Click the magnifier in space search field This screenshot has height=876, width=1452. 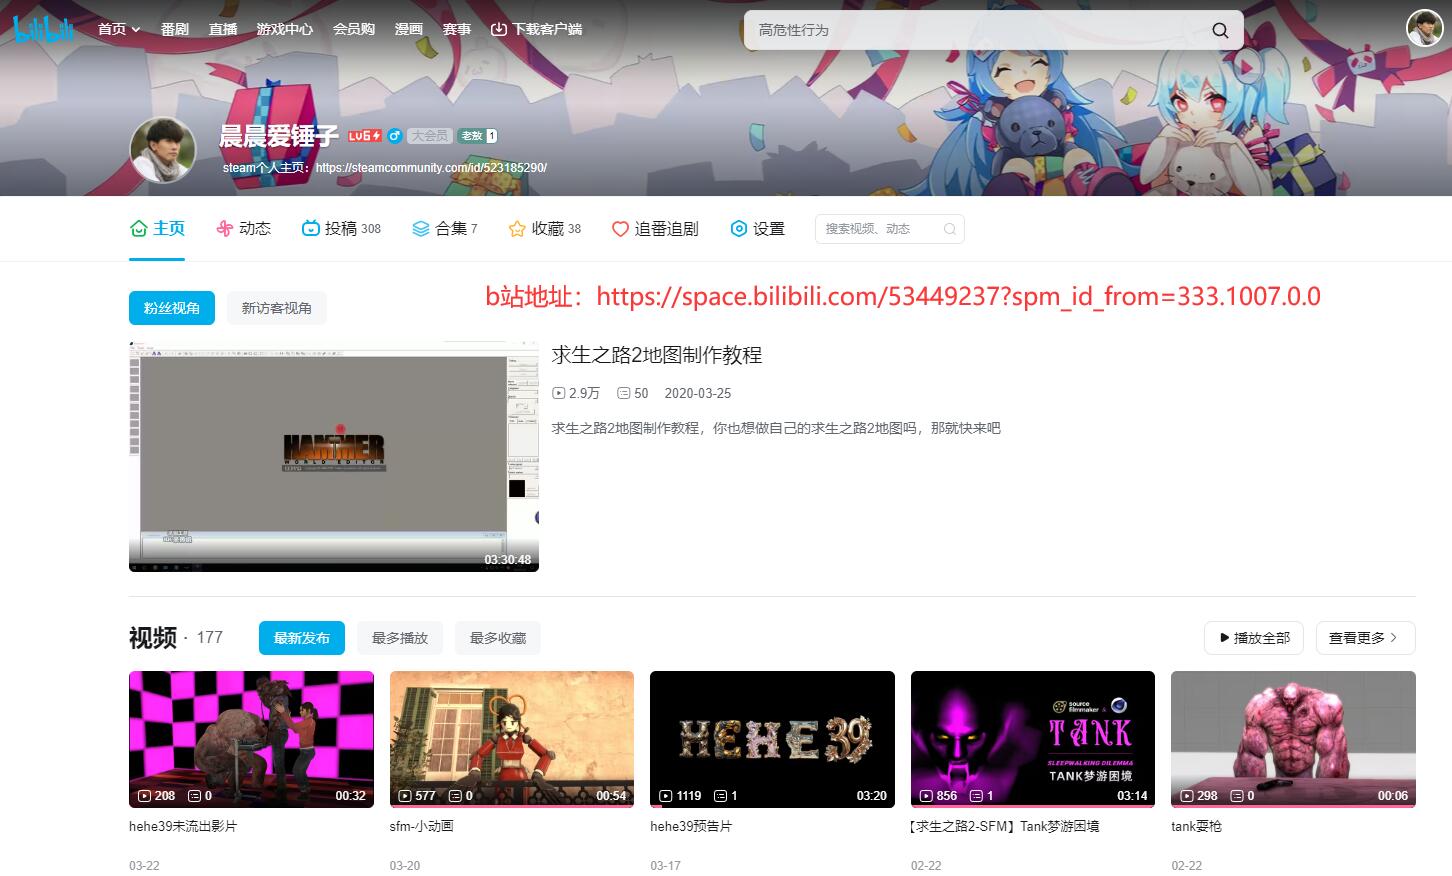(x=950, y=229)
